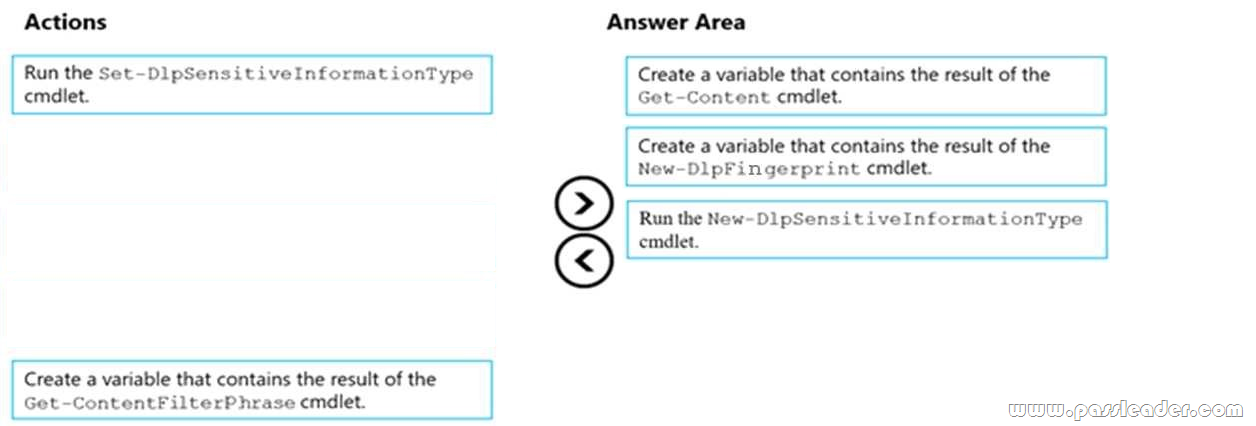Screen dimensions: 1256x426
Task: Click empty space under the last answer step
Action: [x=866, y=320]
